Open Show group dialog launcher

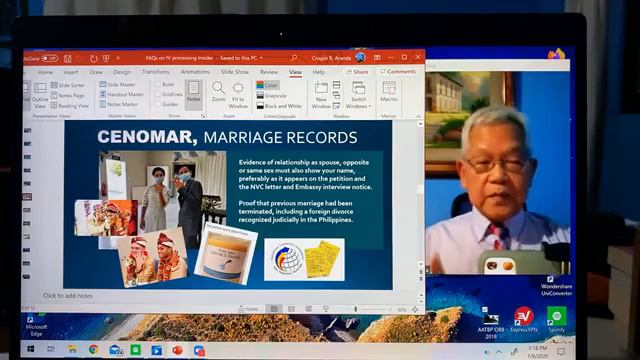pos(202,116)
